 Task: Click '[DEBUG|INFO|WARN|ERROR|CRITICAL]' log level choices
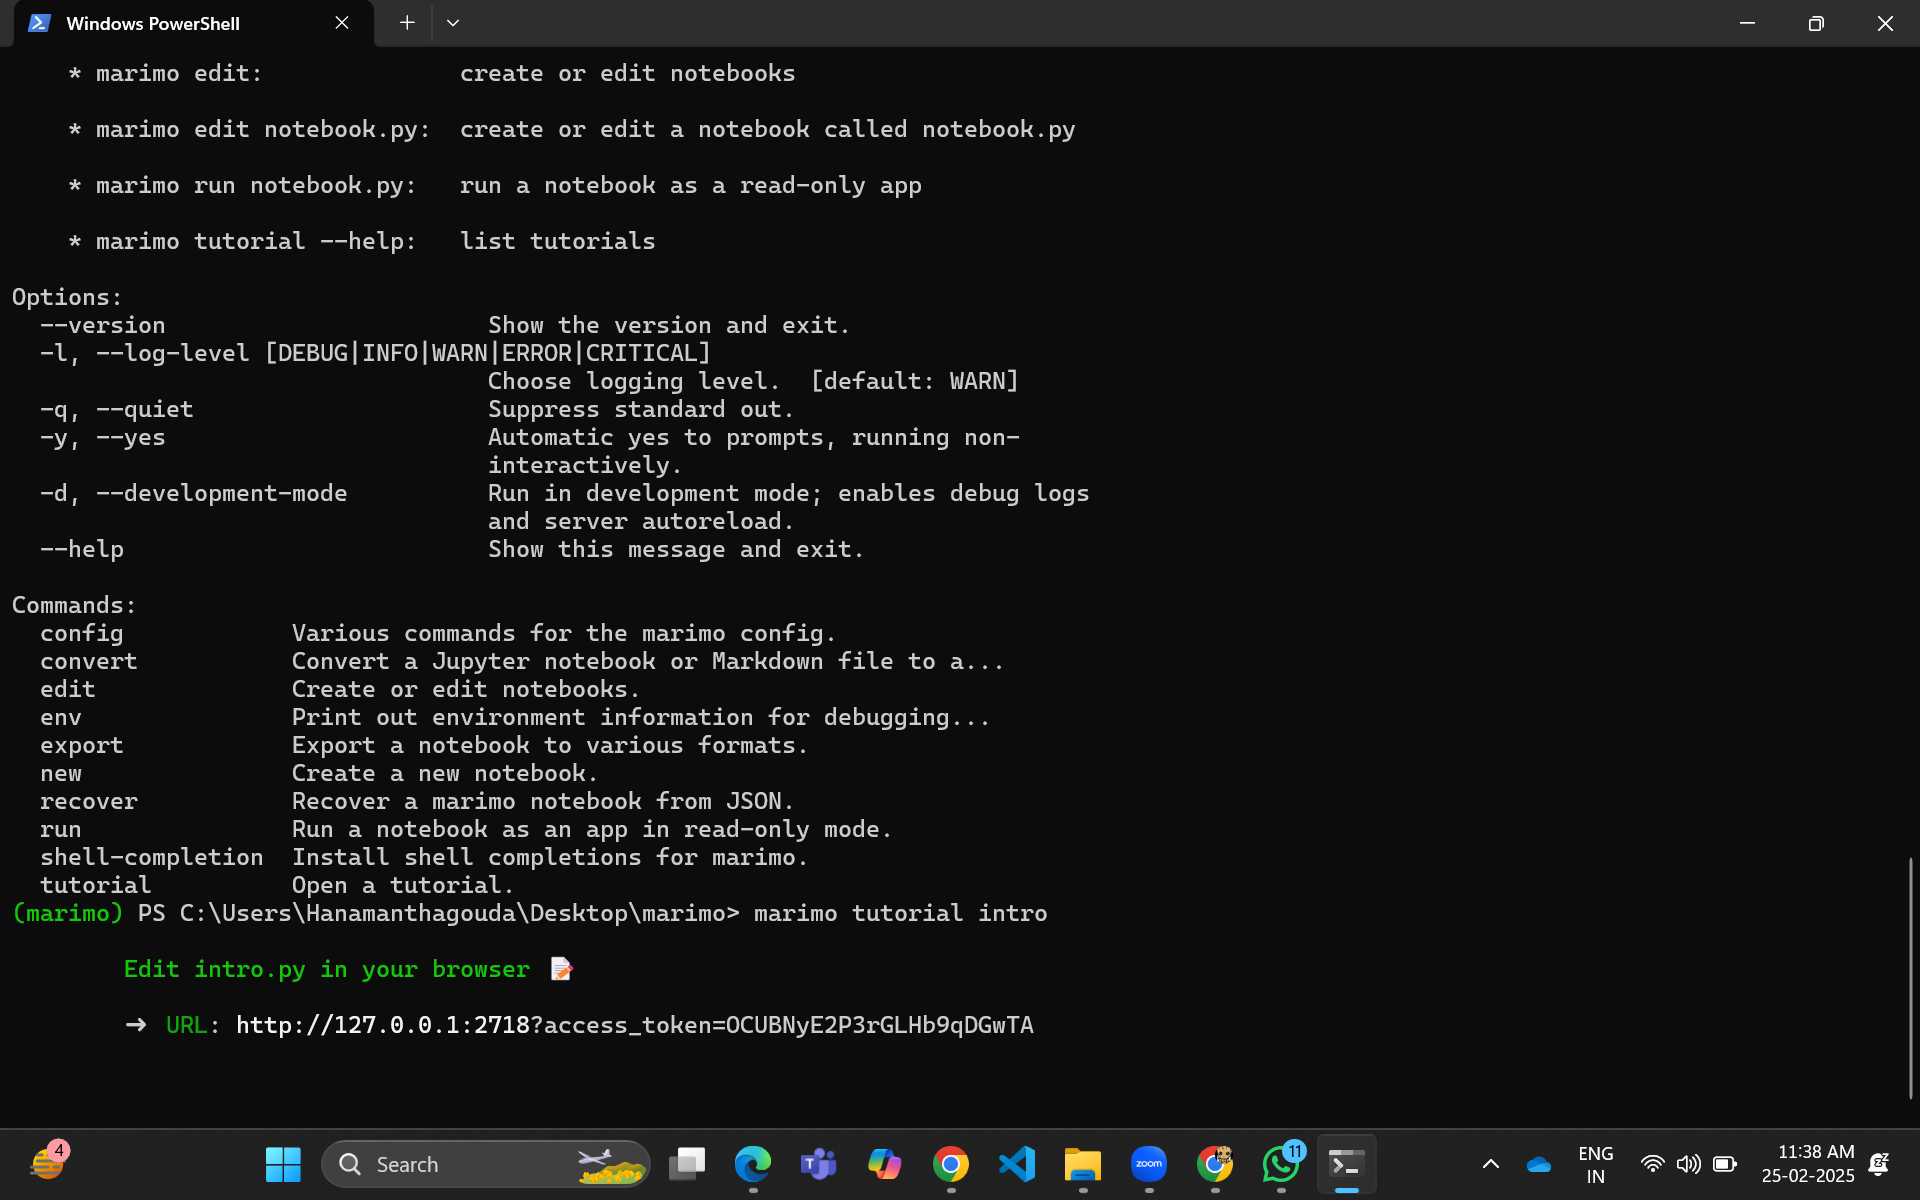point(488,353)
